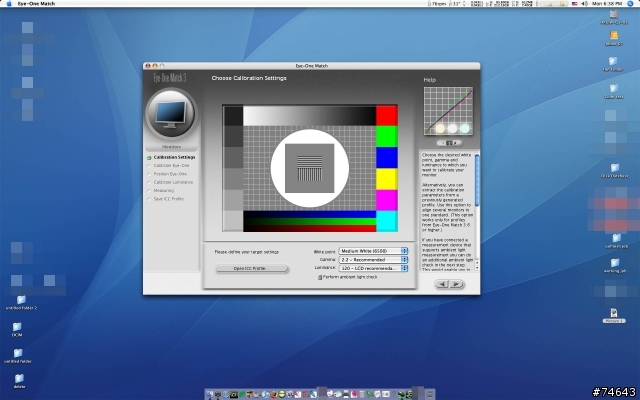Click the central grayscale test pattern circle
The width and height of the screenshot is (640, 400).
click(x=309, y=168)
